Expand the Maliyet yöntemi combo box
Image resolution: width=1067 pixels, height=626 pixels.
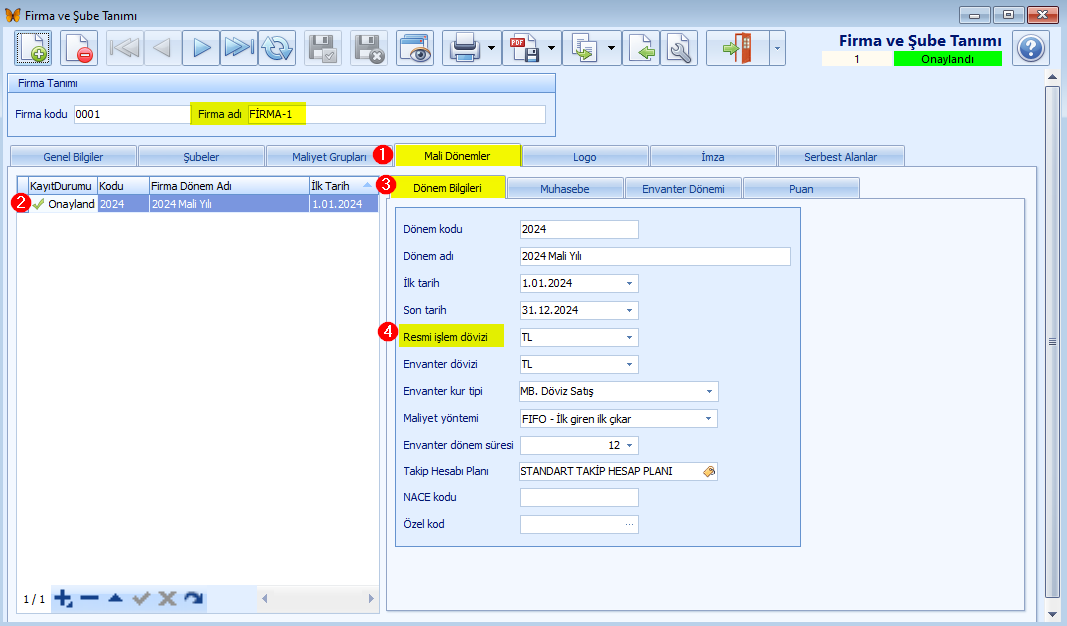(x=709, y=419)
